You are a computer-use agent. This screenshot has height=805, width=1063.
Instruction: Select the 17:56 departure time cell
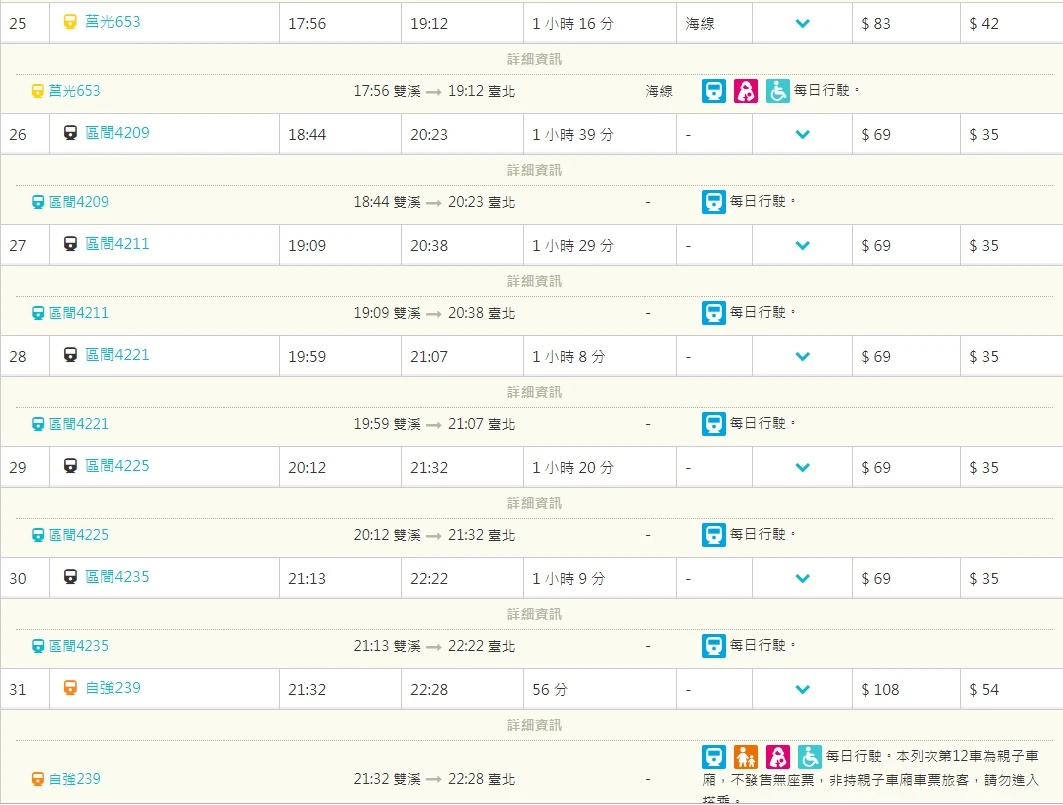click(340, 23)
